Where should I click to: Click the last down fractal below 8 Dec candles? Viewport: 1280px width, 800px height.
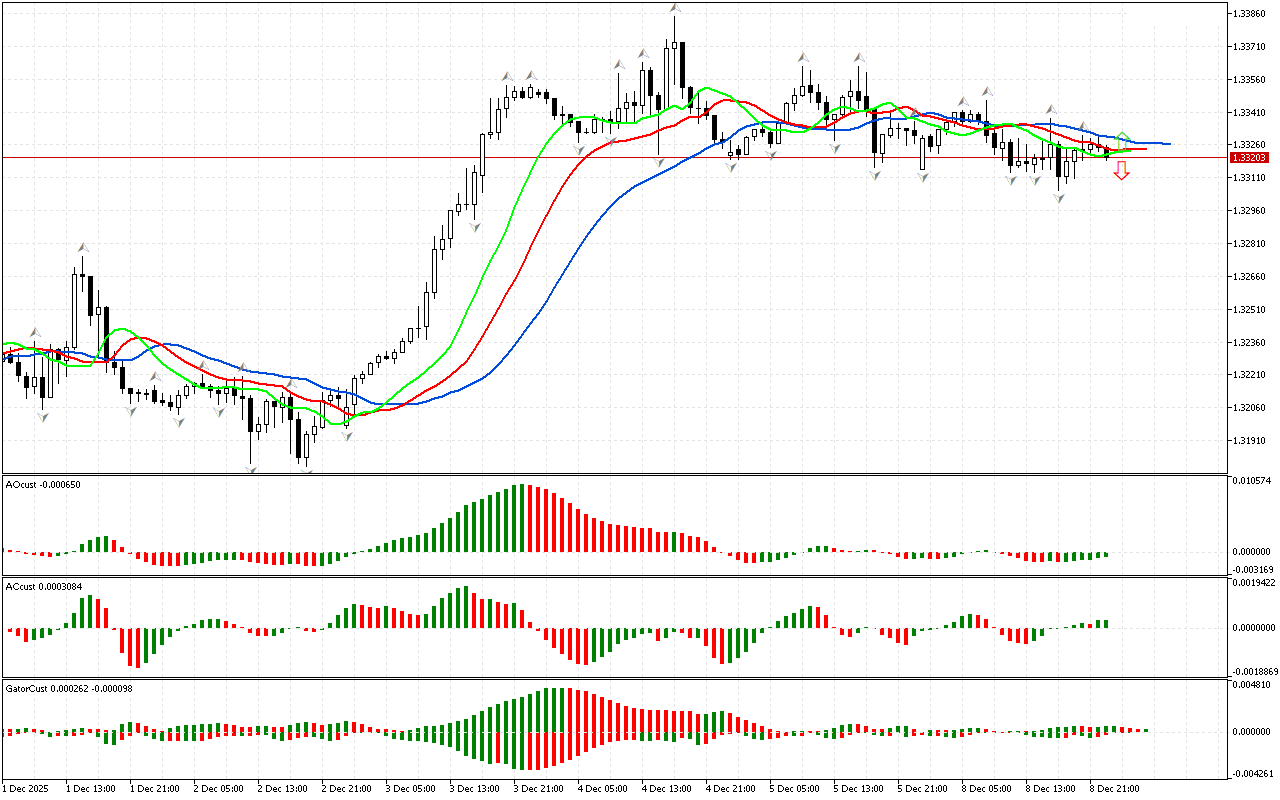pyautogui.click(x=1059, y=198)
